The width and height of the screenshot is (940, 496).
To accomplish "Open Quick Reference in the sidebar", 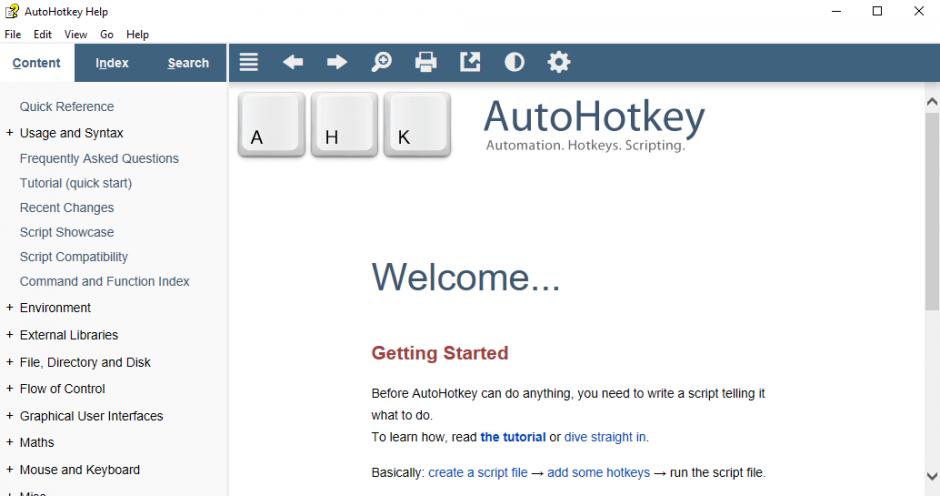I will 67,107.
